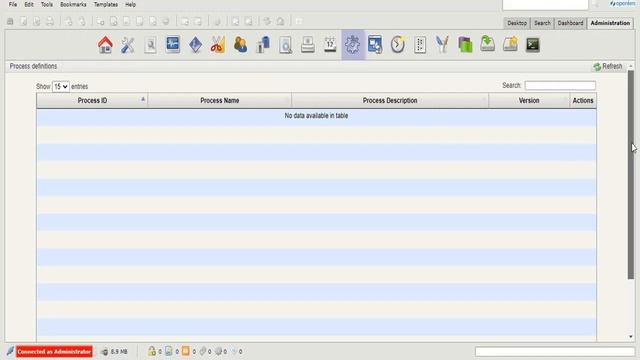Open the calendar icon showing 12
The width and height of the screenshot is (640, 360).
tap(330, 45)
